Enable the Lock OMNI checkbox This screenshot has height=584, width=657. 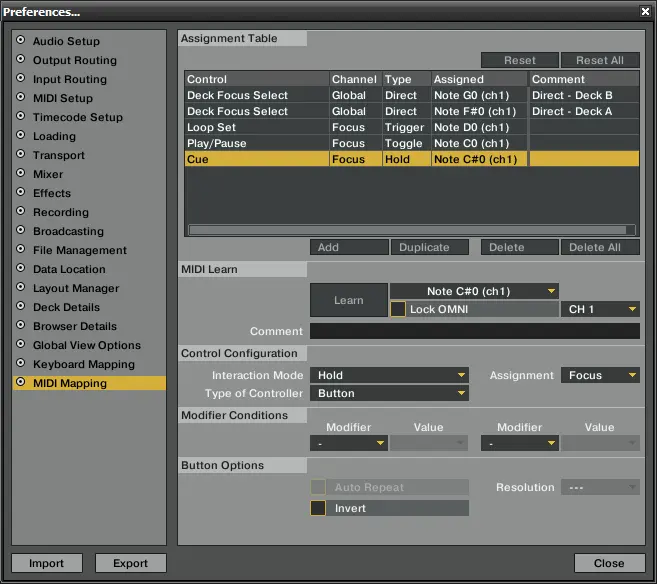[x=398, y=310]
